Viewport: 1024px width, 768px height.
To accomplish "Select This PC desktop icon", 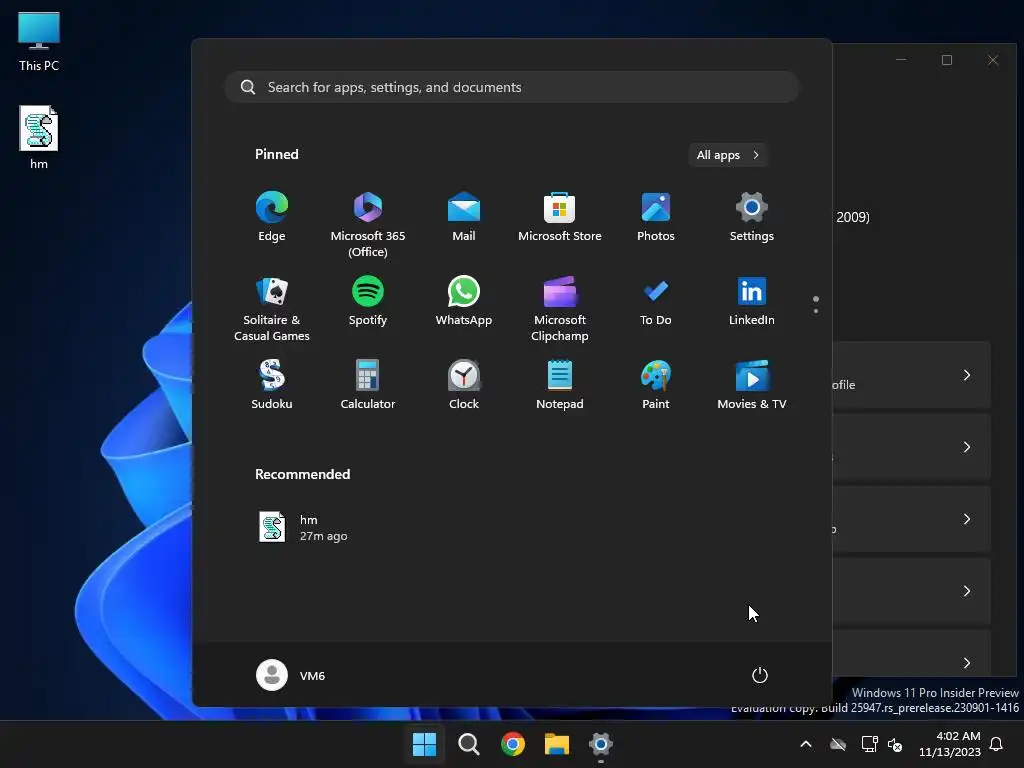I will point(39,42).
